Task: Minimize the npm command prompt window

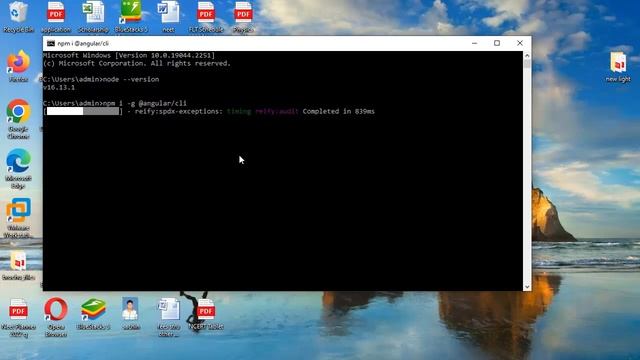Action: [474, 43]
